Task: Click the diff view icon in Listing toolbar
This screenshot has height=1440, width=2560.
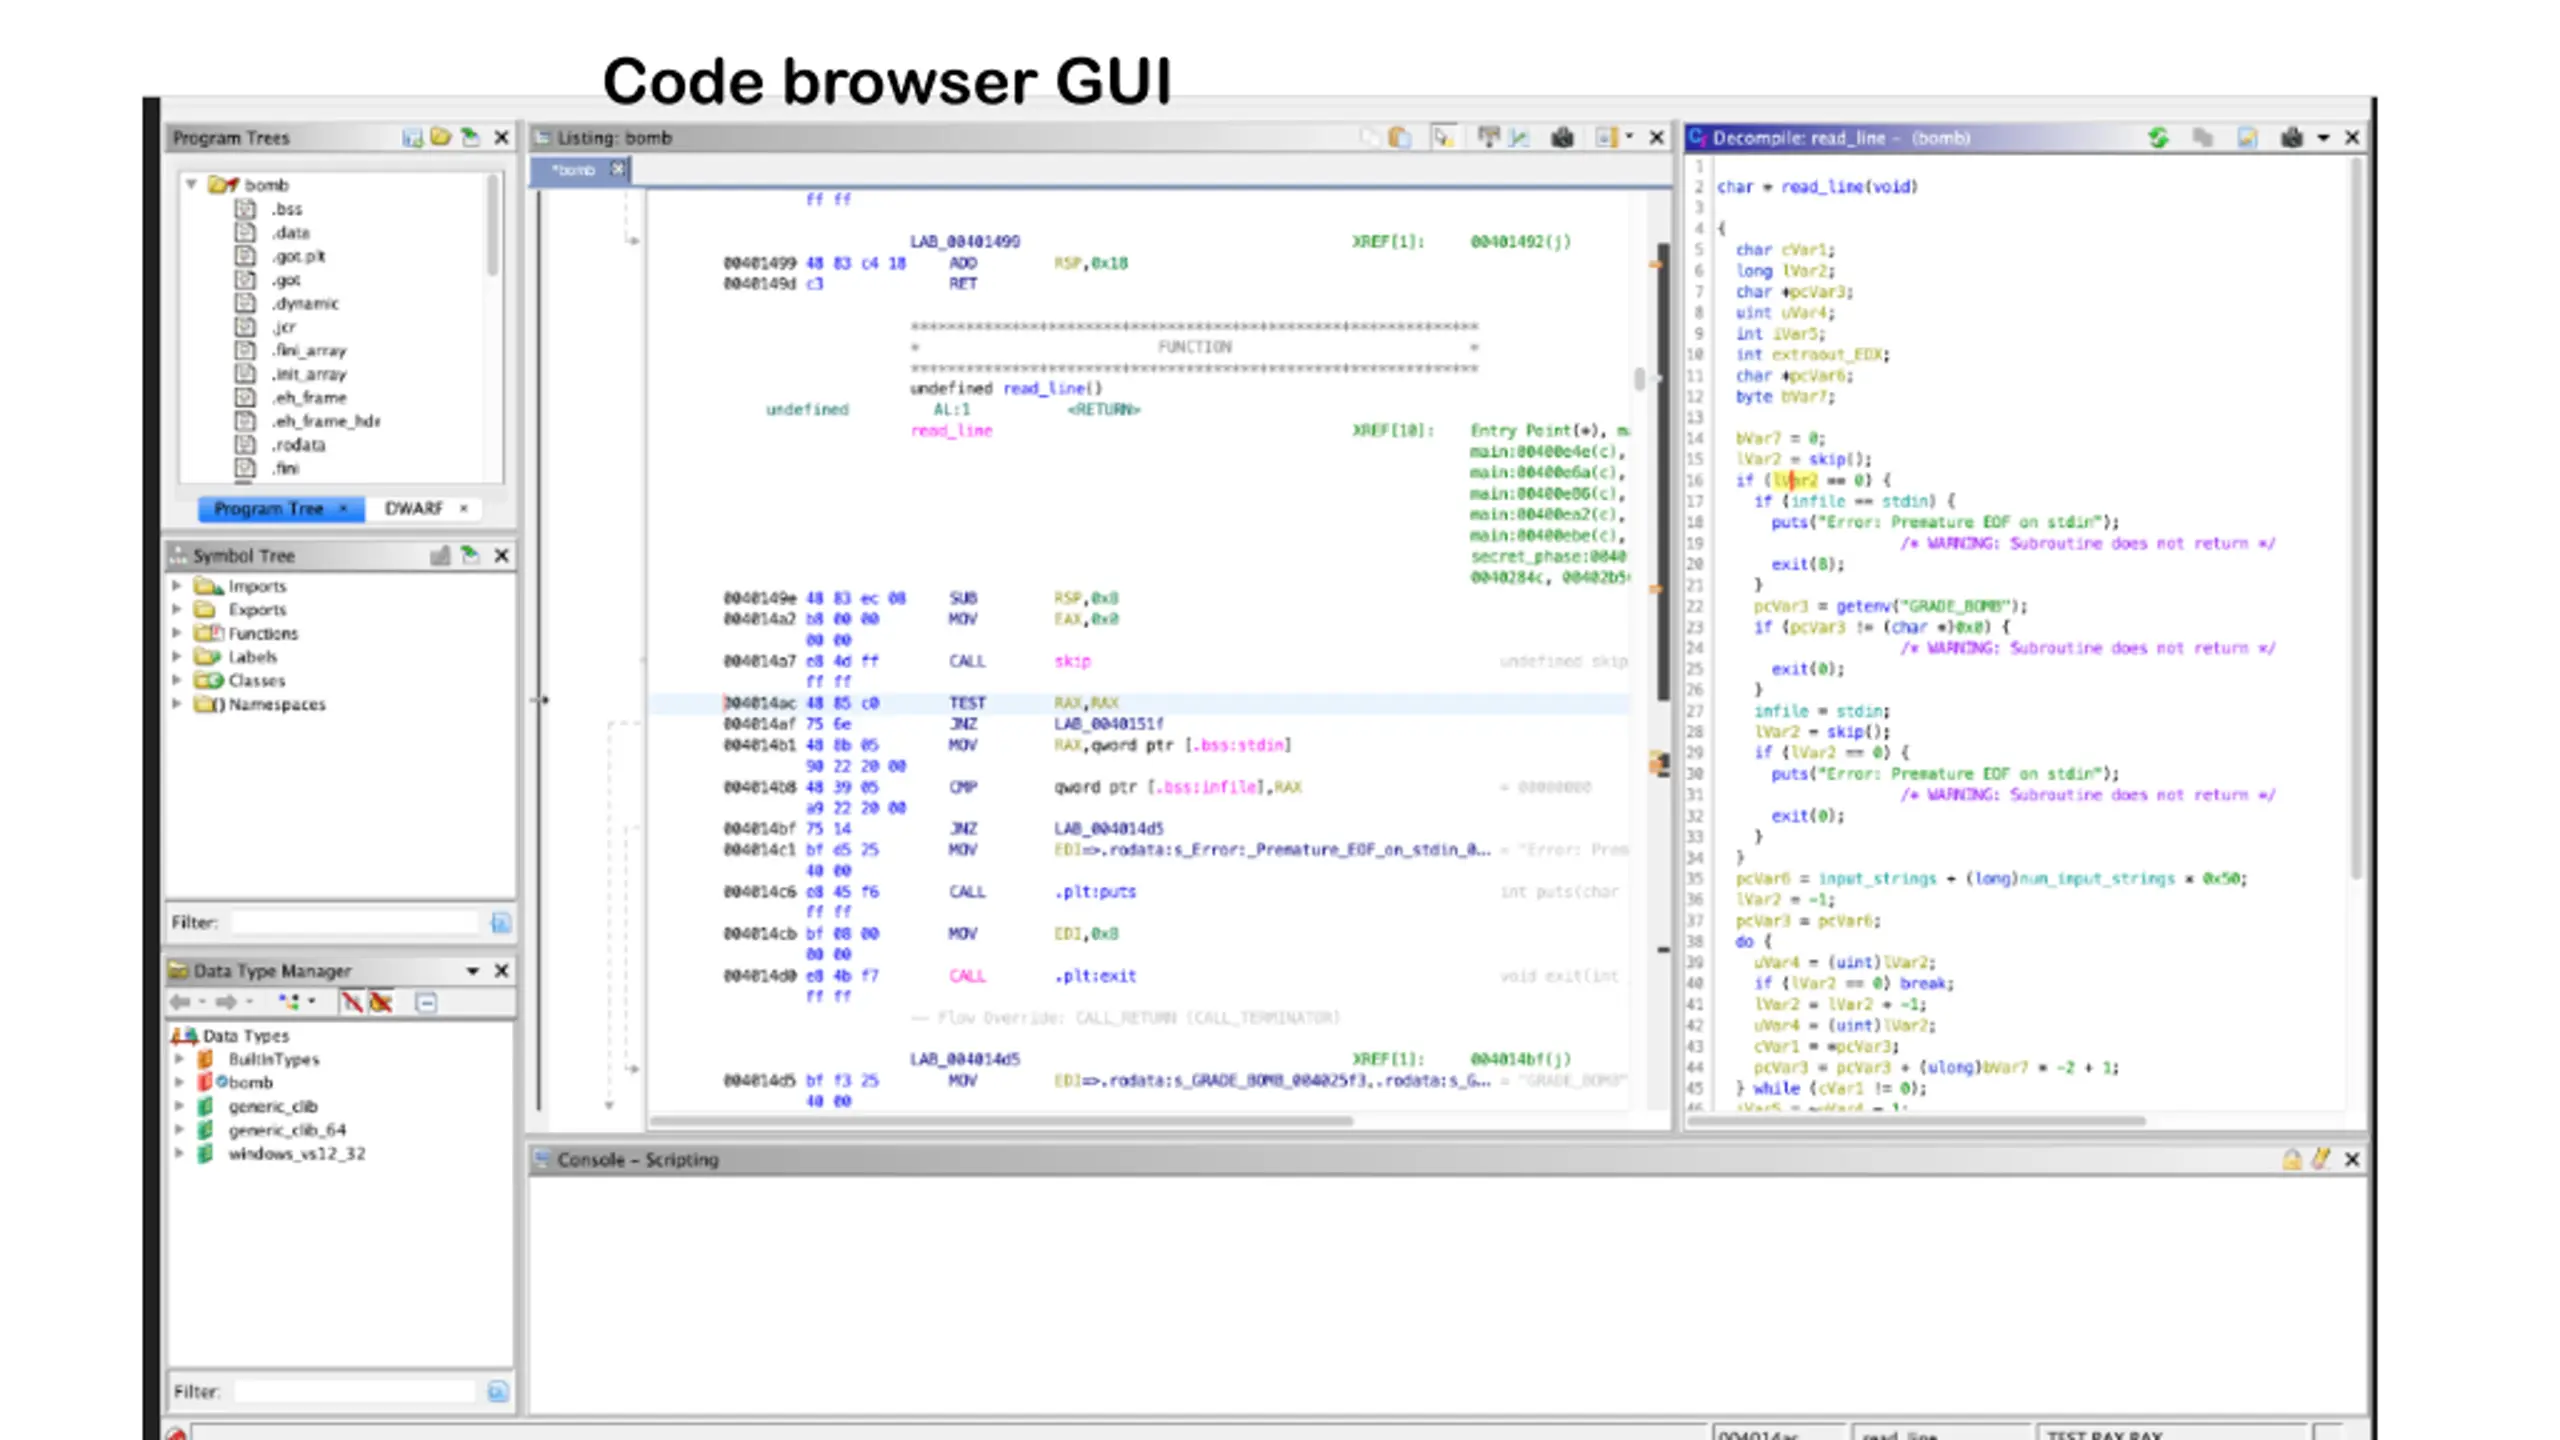Action: coord(1519,137)
